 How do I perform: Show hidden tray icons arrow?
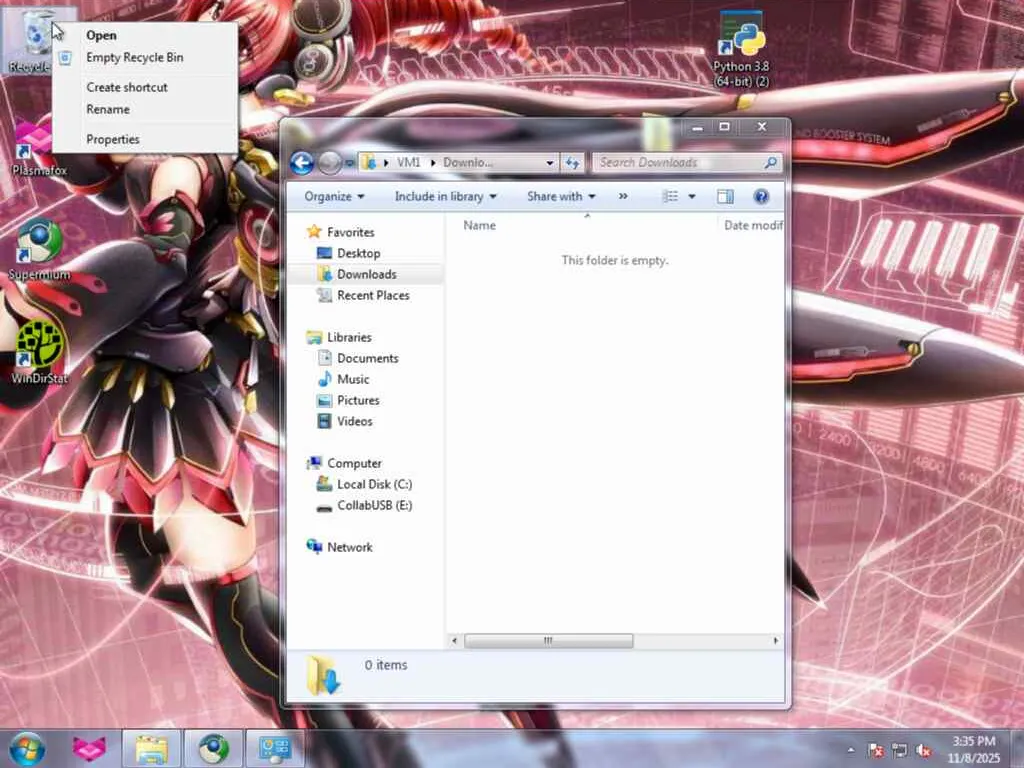click(x=851, y=750)
